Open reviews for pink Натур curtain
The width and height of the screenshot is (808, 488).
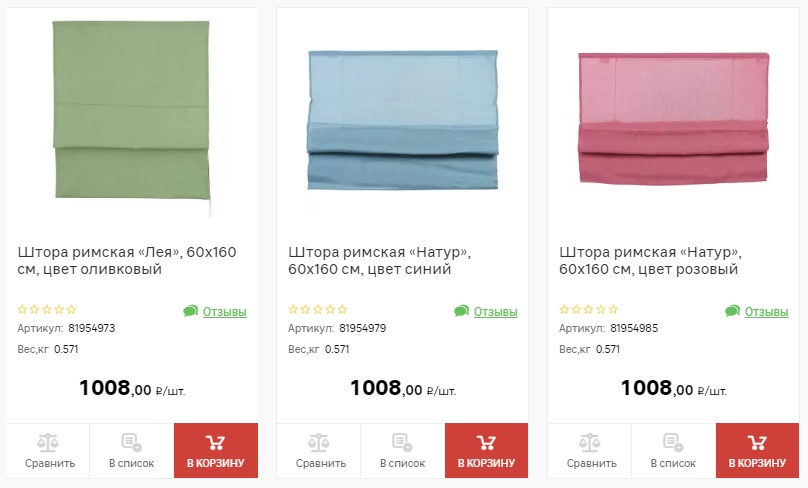pyautogui.click(x=756, y=311)
